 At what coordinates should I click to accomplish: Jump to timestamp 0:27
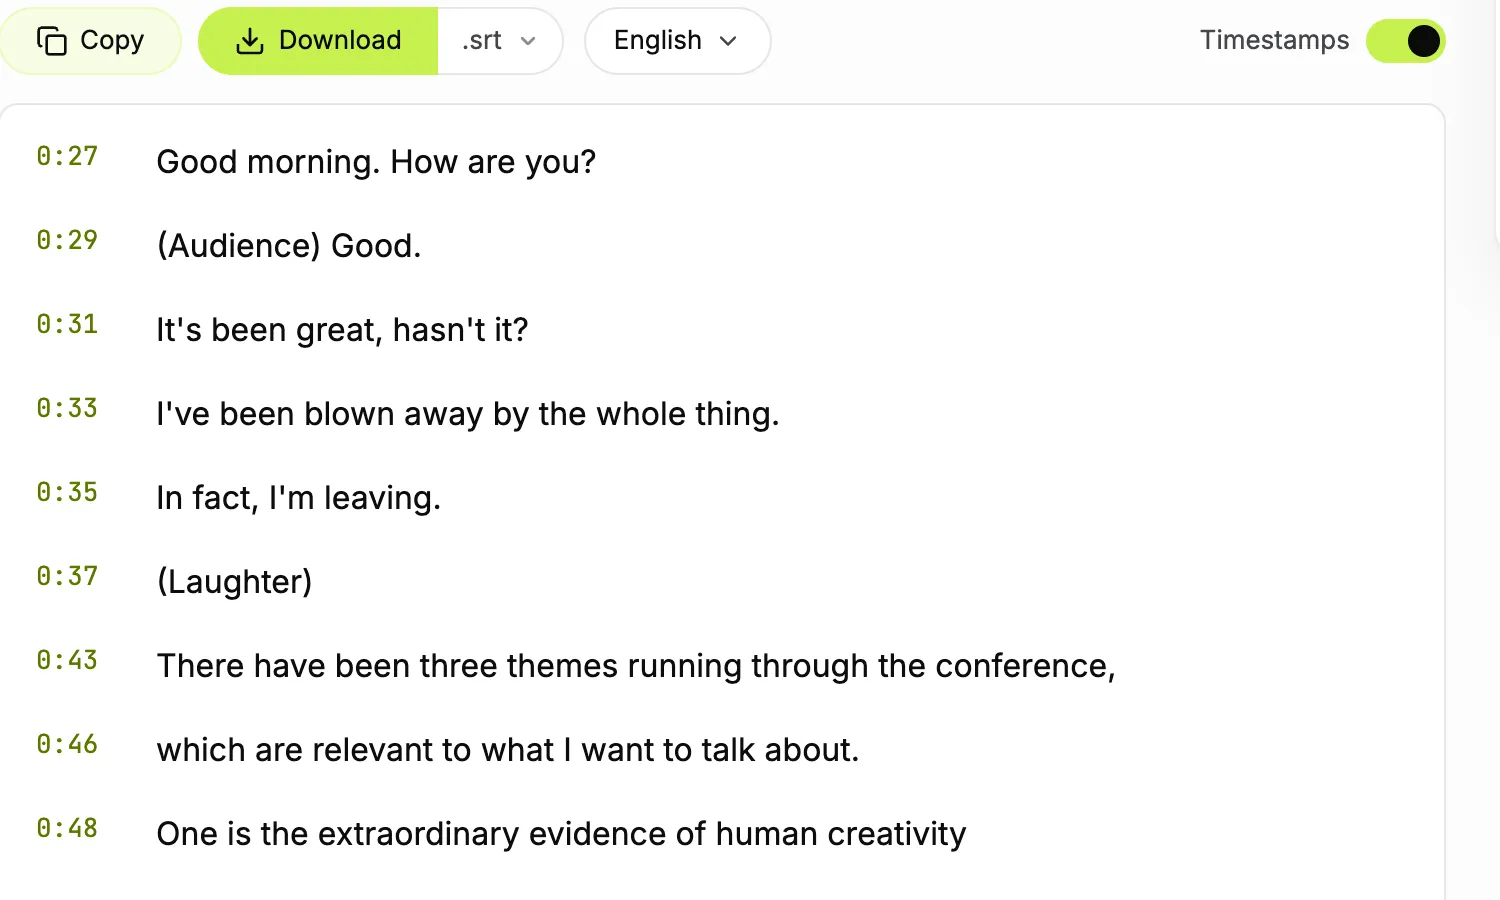coord(67,156)
